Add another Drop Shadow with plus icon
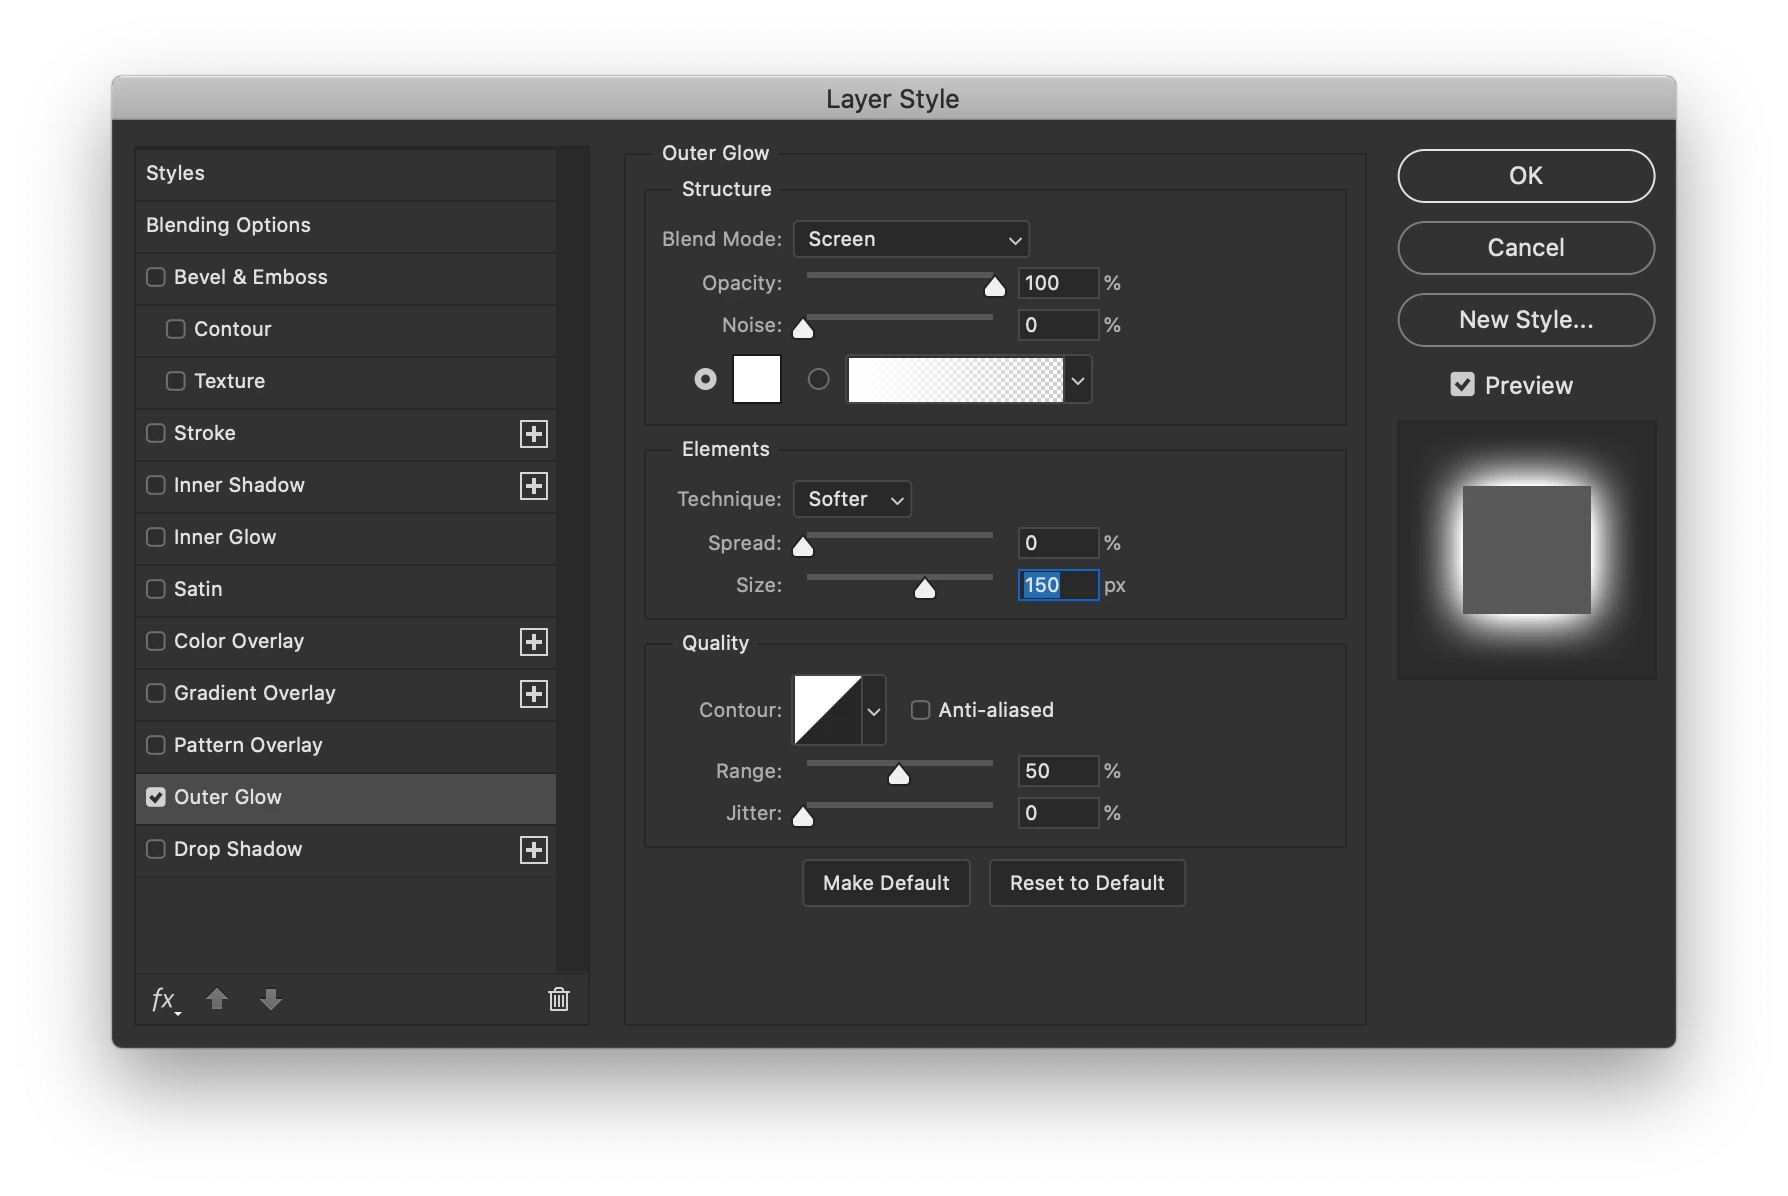The width and height of the screenshot is (1788, 1196). pyautogui.click(x=534, y=850)
